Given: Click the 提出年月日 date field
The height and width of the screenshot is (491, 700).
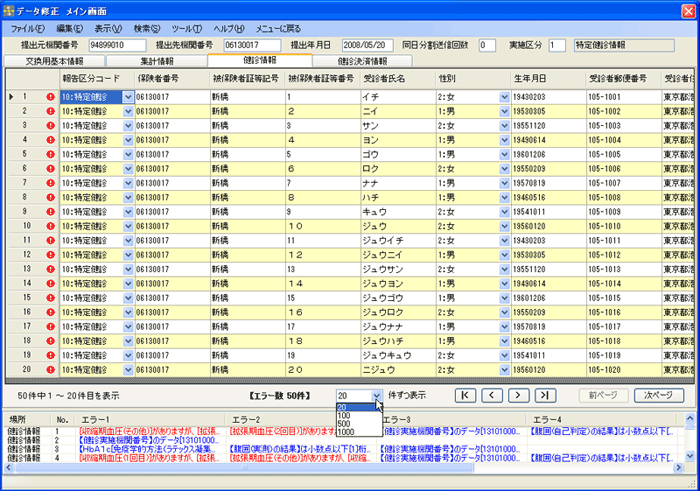Looking at the screenshot, I should 367,45.
